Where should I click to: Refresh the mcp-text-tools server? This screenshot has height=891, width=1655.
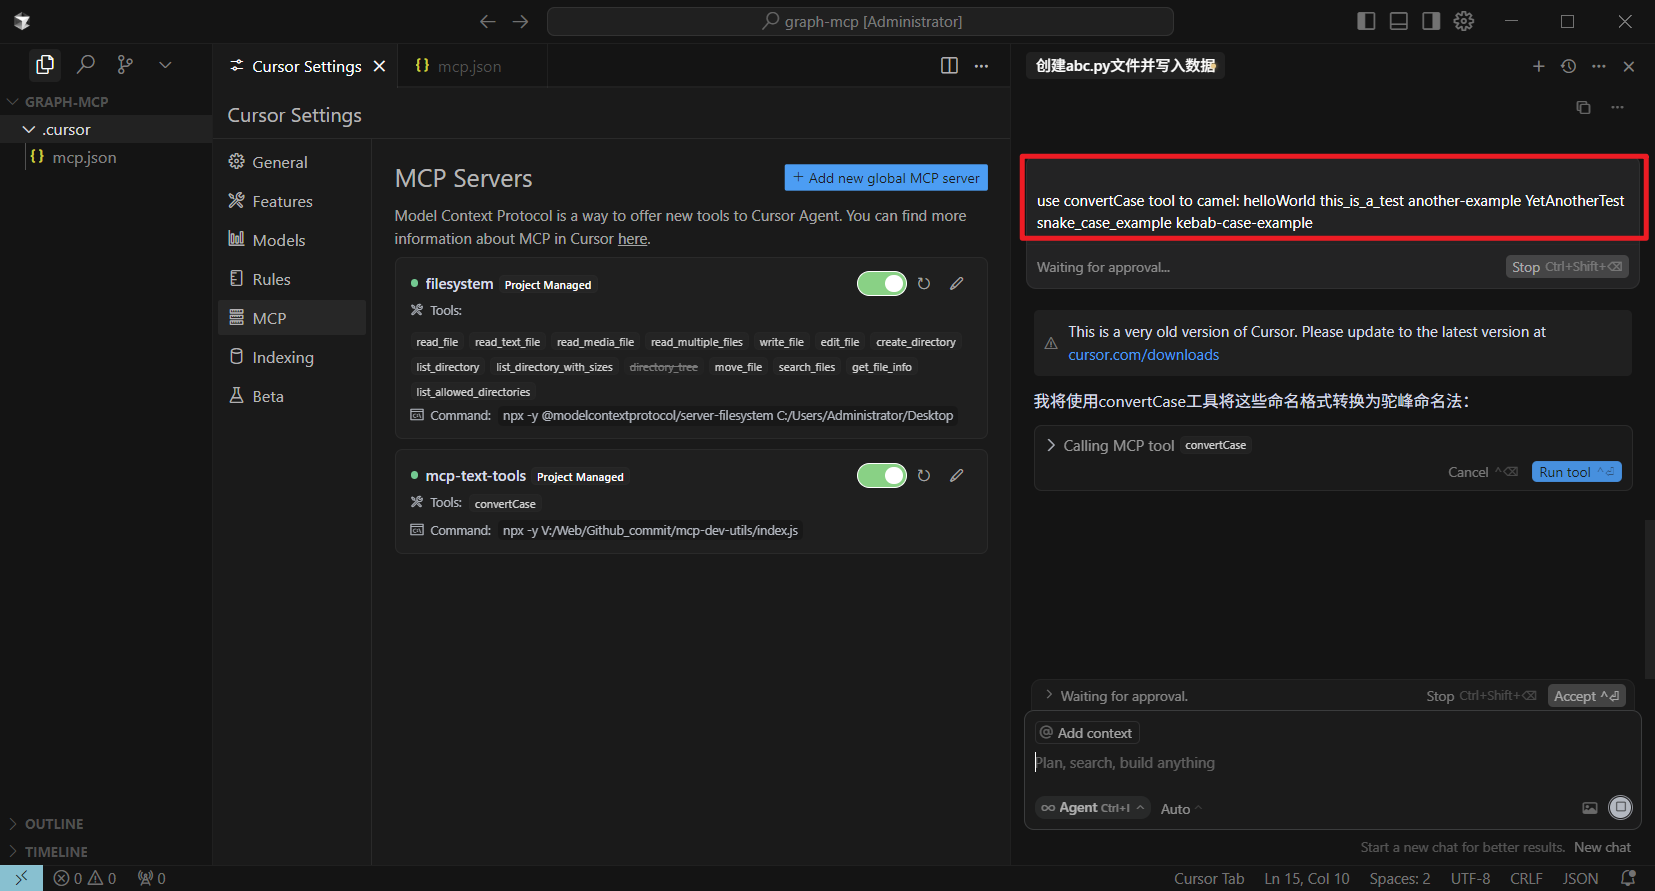point(924,476)
